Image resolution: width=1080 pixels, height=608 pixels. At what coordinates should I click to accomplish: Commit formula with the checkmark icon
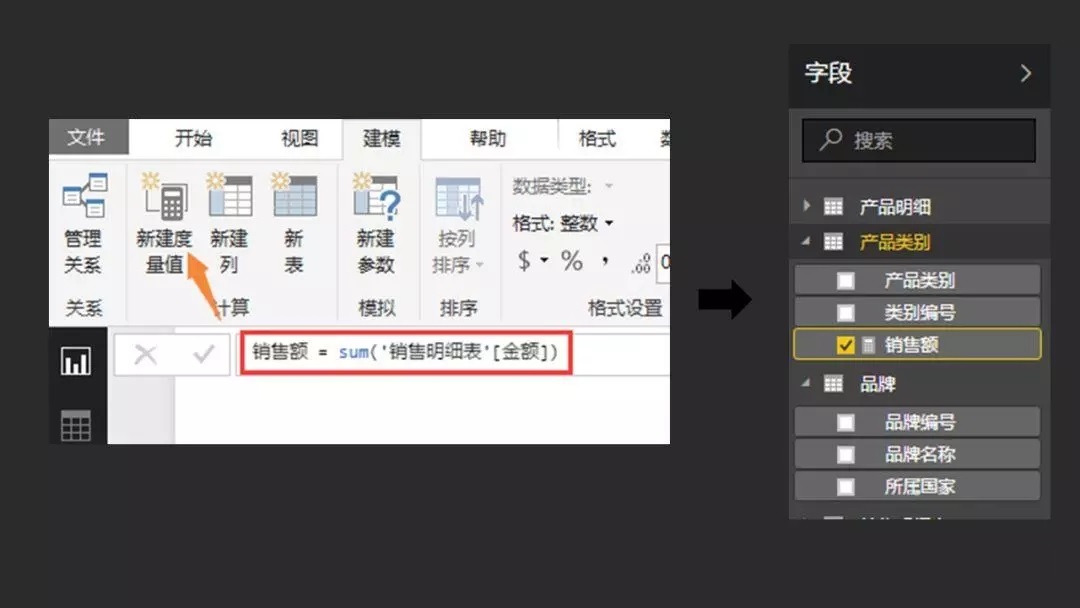pyautogui.click(x=203, y=355)
